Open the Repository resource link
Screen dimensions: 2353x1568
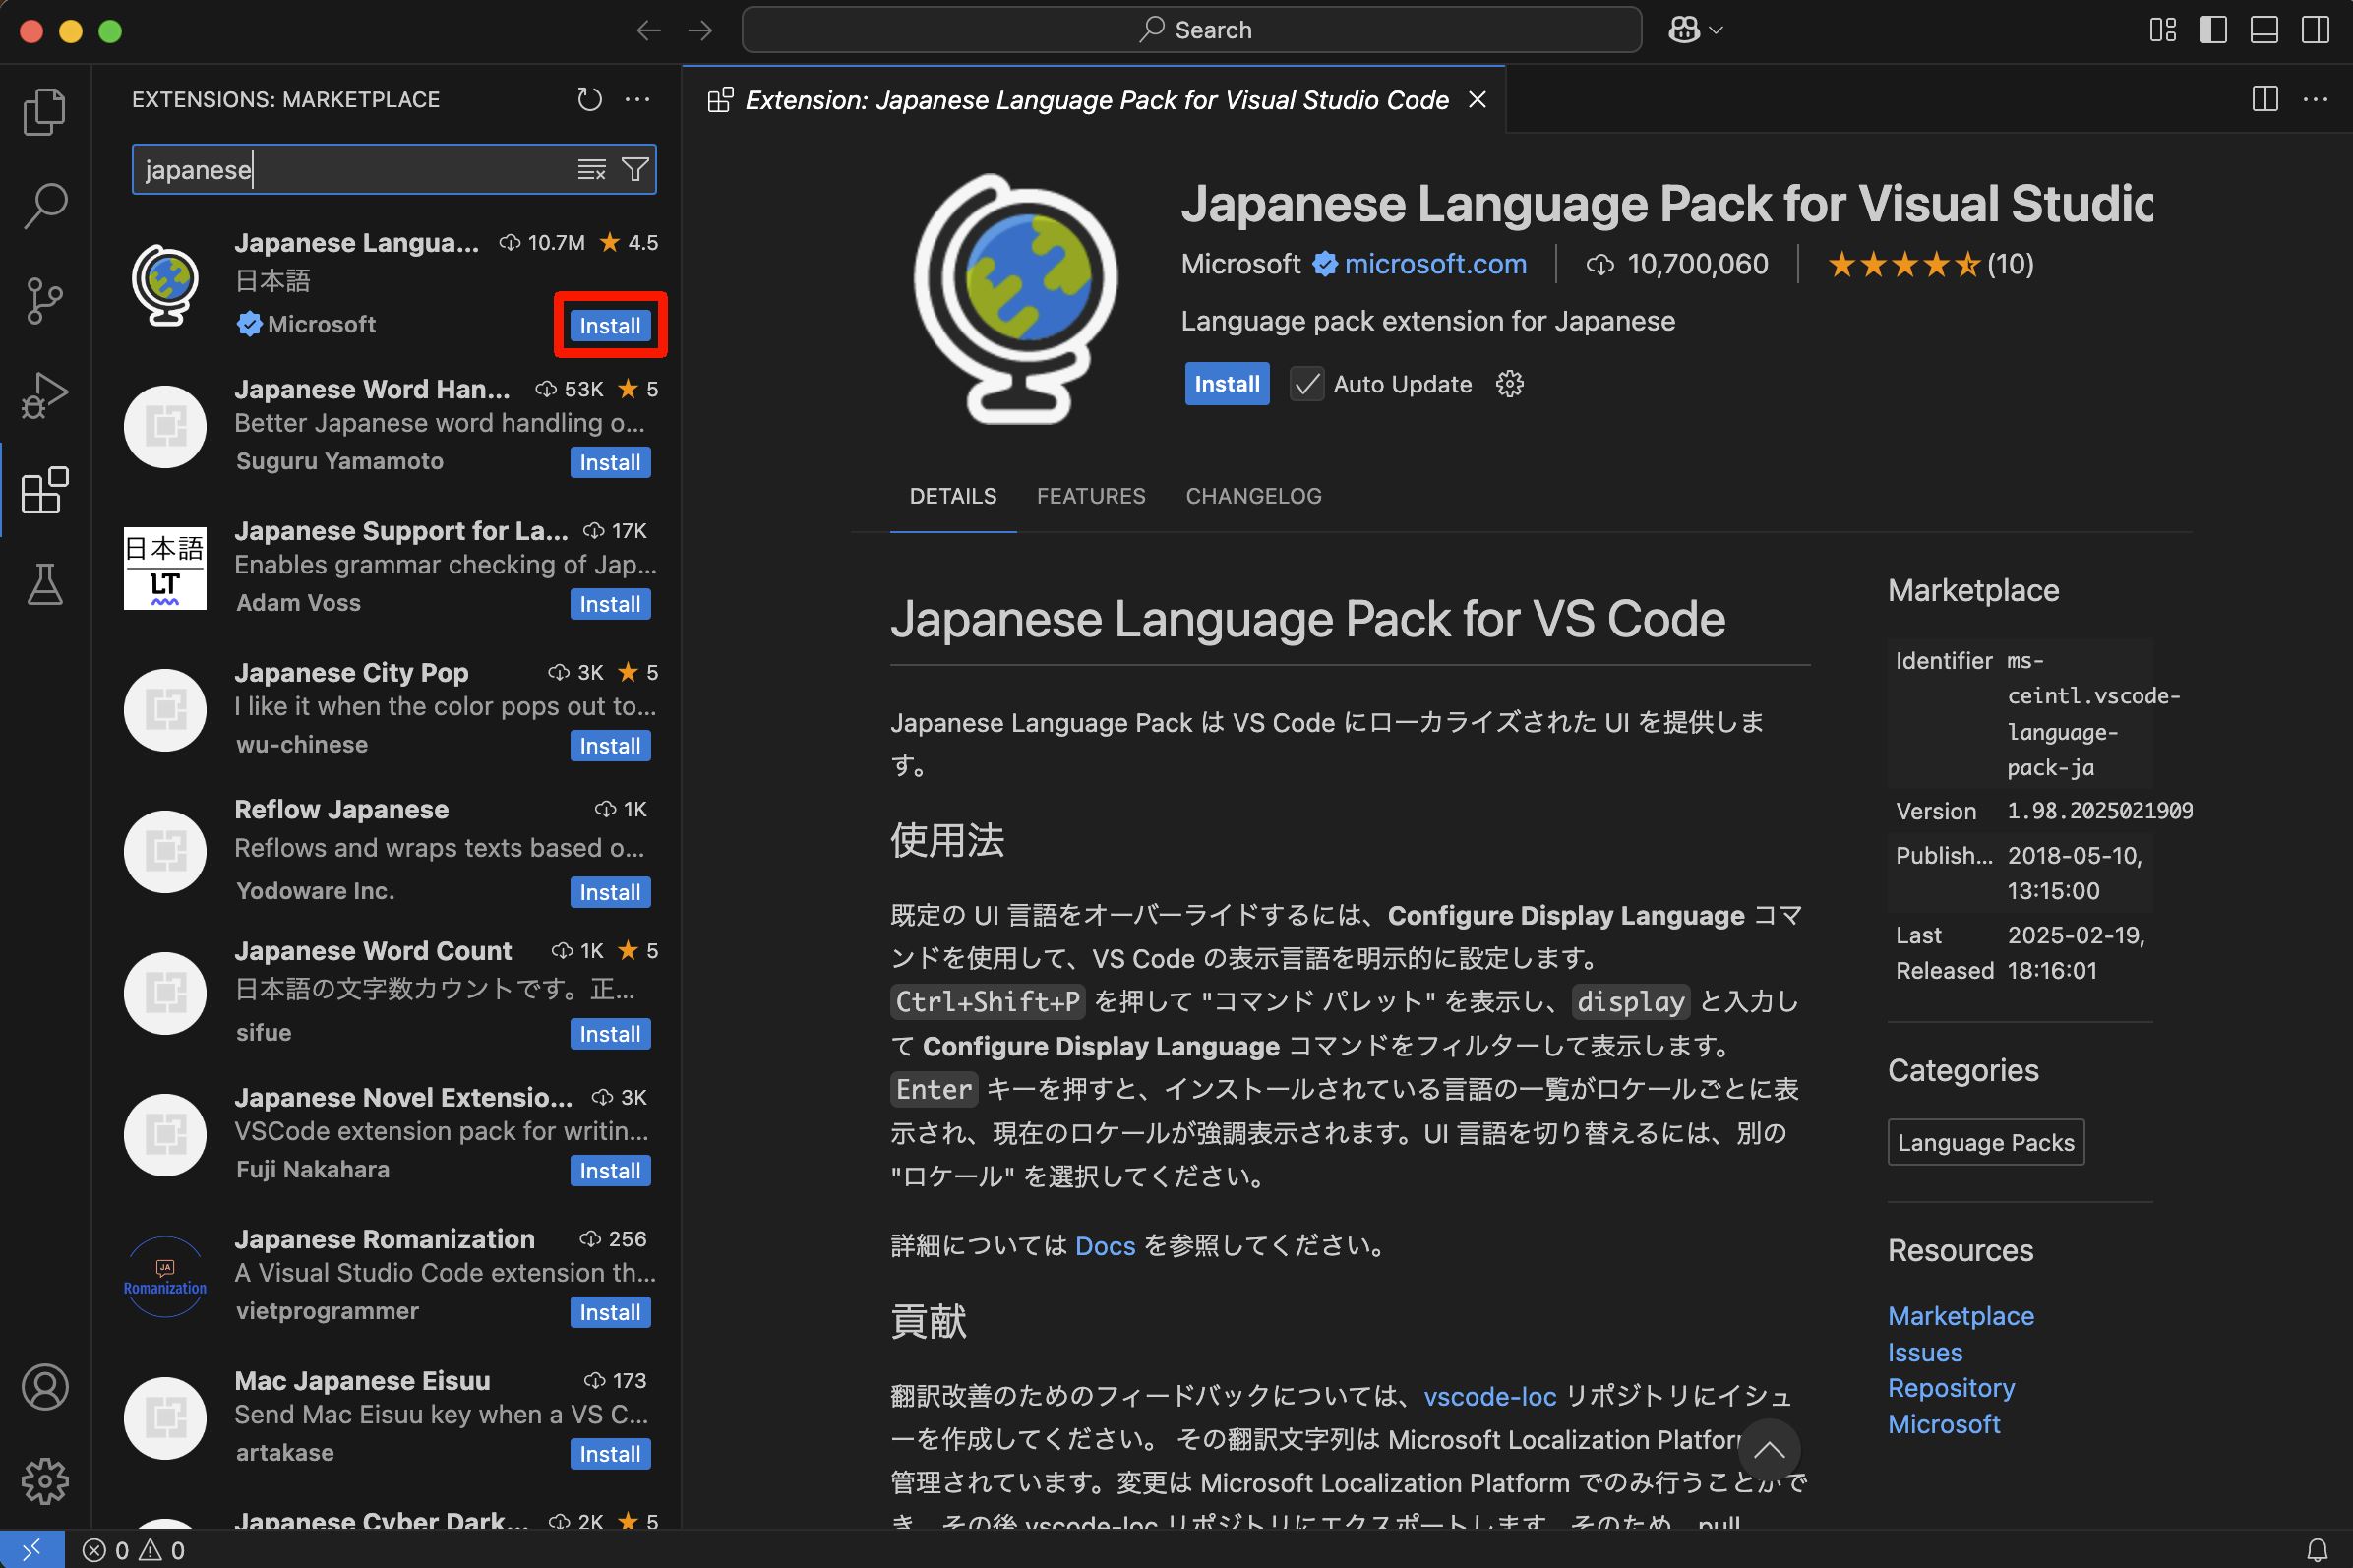pos(1951,1388)
